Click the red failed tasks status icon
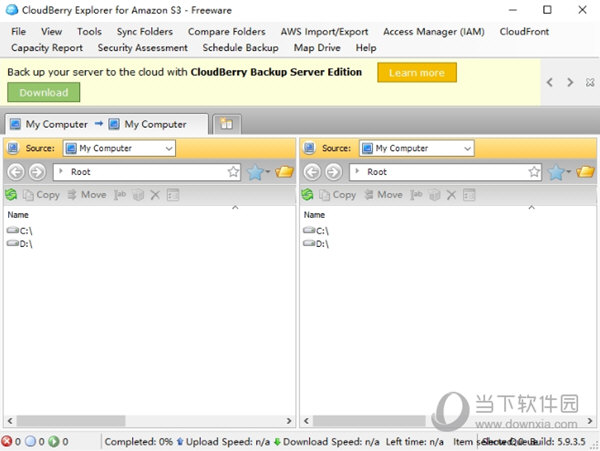Image resolution: width=600 pixels, height=451 pixels. (7, 441)
